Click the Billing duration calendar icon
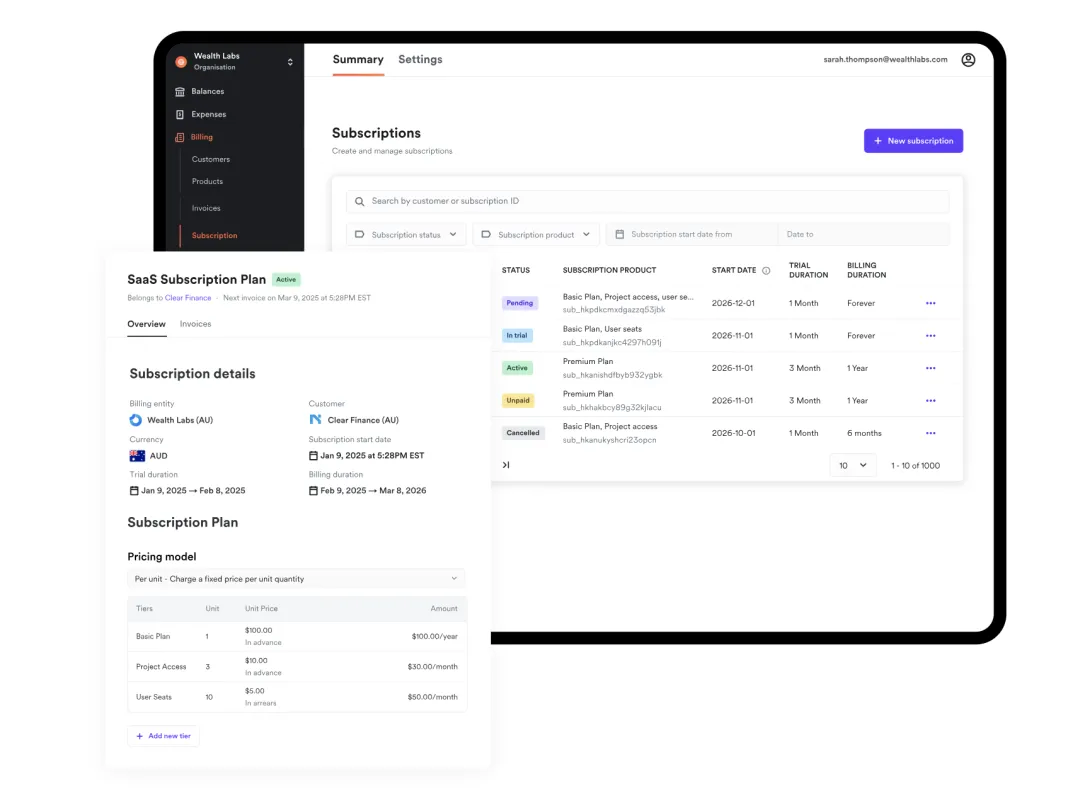 point(313,491)
